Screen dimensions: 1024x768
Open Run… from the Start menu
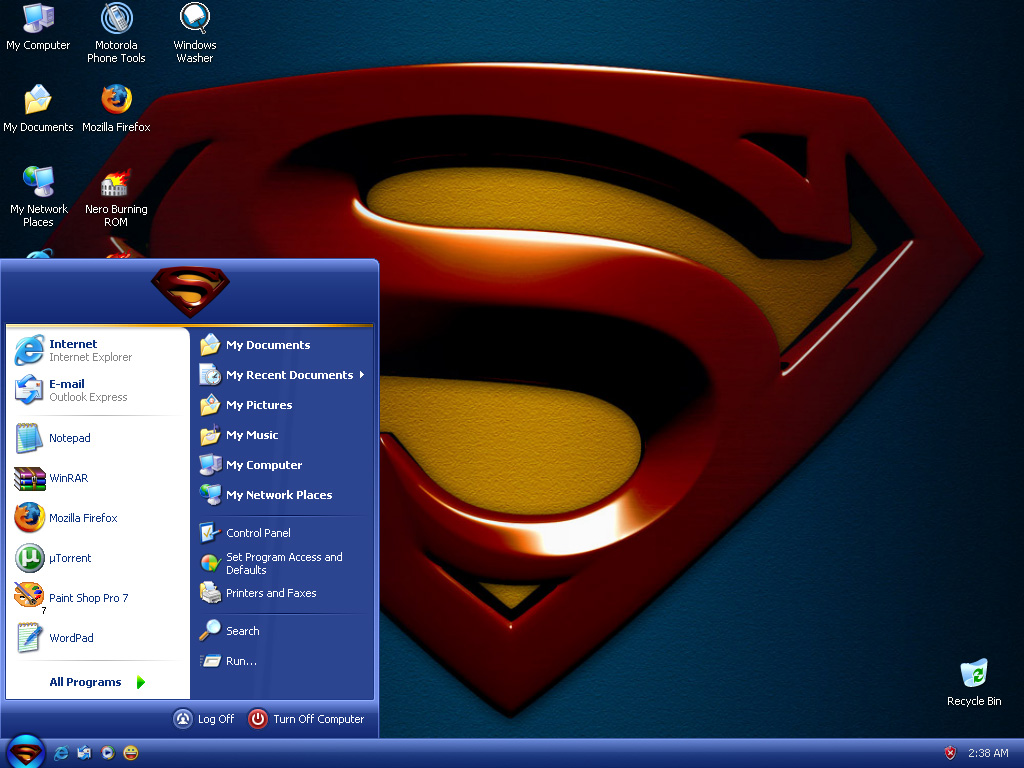point(241,661)
